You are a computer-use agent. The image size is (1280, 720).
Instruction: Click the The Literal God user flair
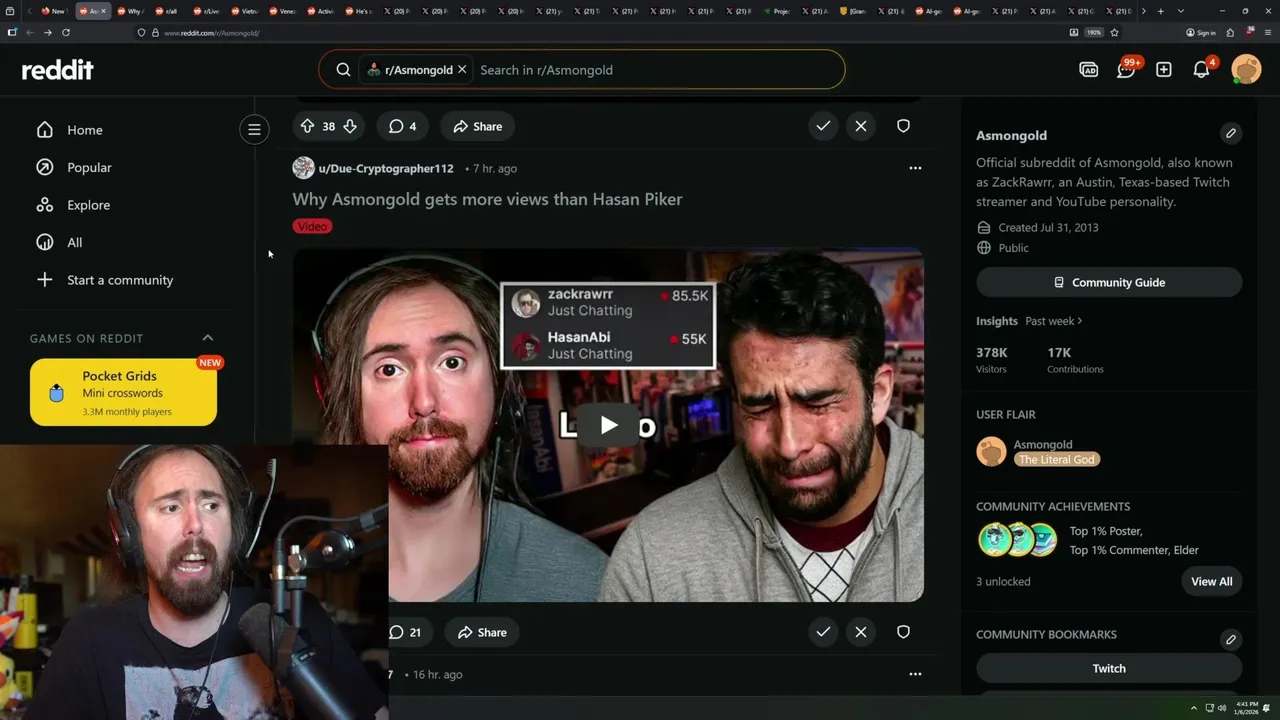tap(1057, 459)
